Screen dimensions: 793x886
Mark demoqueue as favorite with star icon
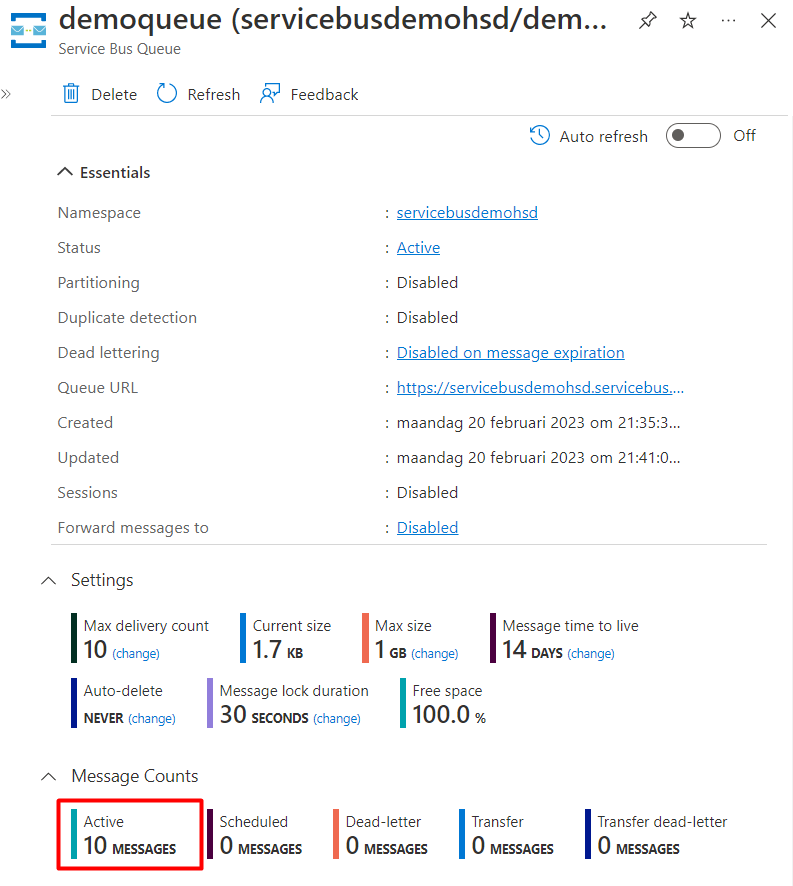[688, 21]
